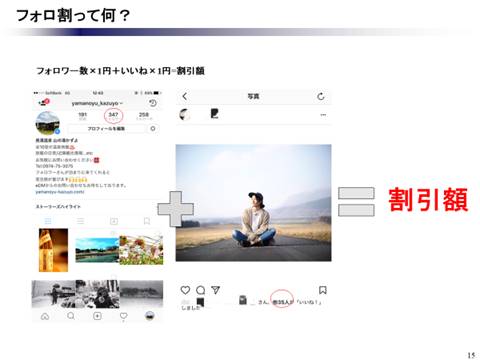Open the circled 347 followers count
Image resolution: width=480 pixels, height=360 pixels.
point(113,116)
